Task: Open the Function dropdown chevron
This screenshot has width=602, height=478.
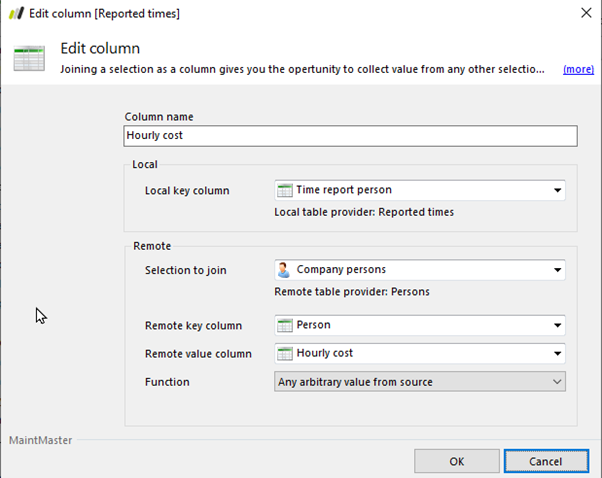Action: point(557,382)
